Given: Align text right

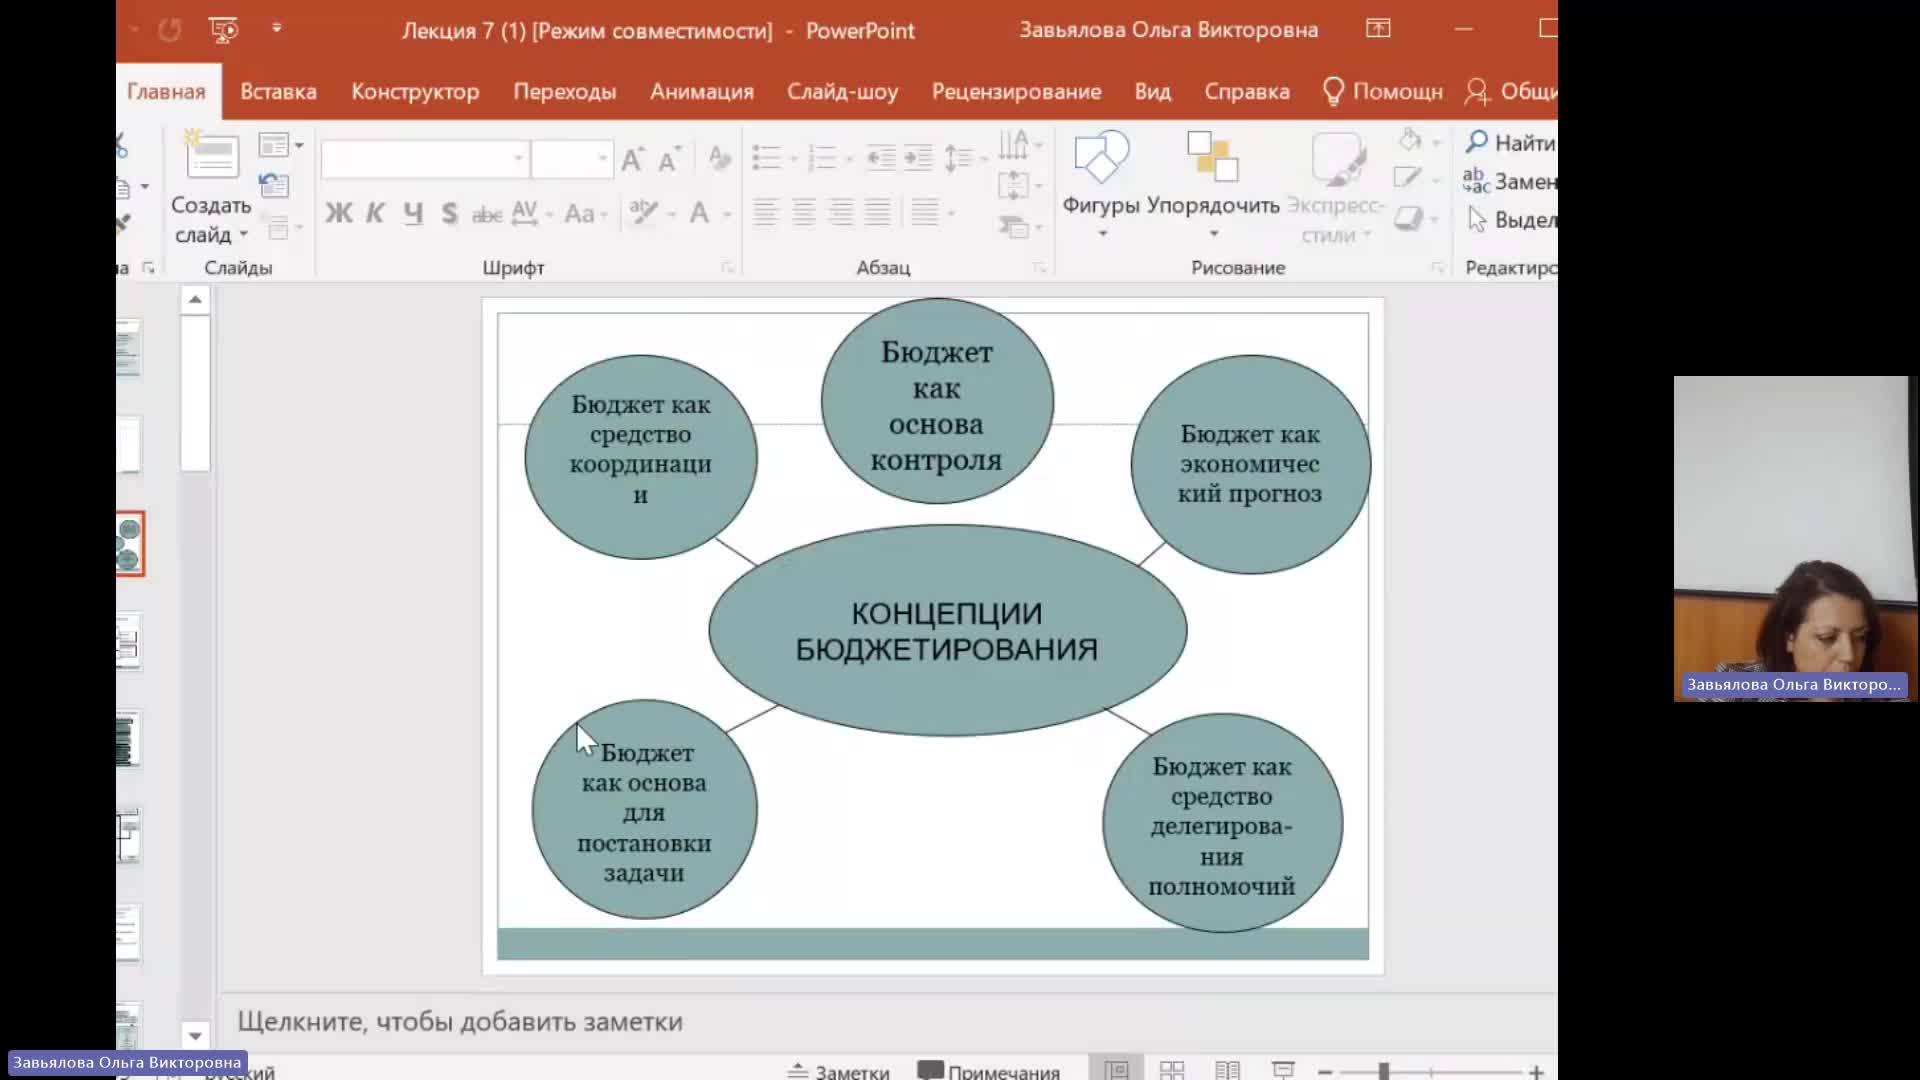Looking at the screenshot, I should [x=841, y=212].
